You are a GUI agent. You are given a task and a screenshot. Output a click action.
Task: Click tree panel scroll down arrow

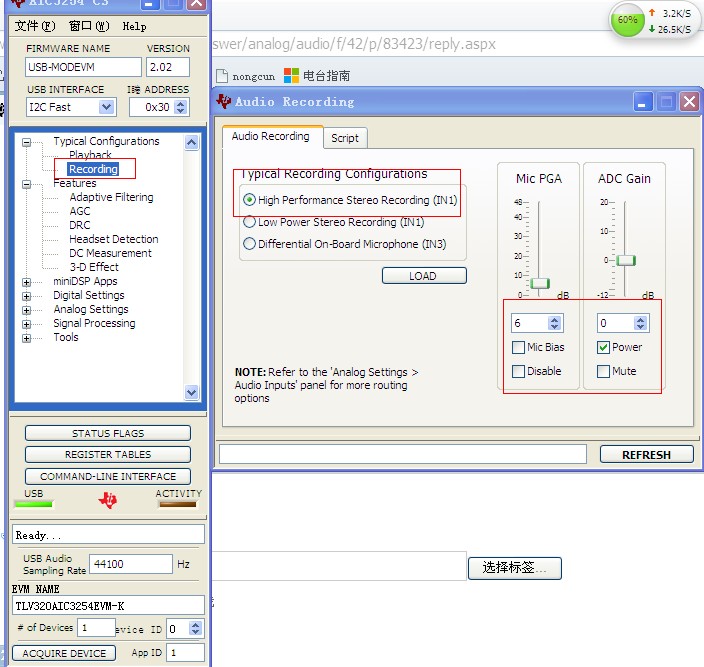point(191,392)
